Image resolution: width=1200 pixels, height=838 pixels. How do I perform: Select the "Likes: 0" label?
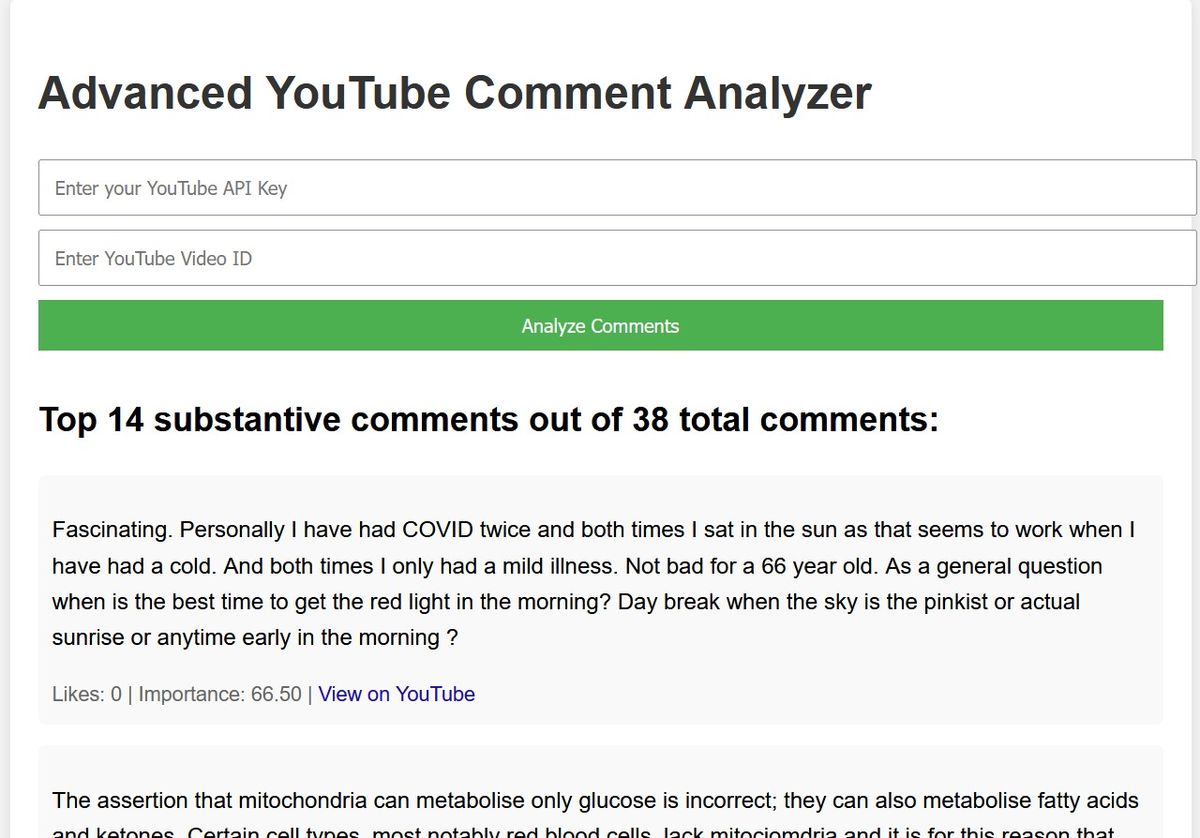coord(87,694)
